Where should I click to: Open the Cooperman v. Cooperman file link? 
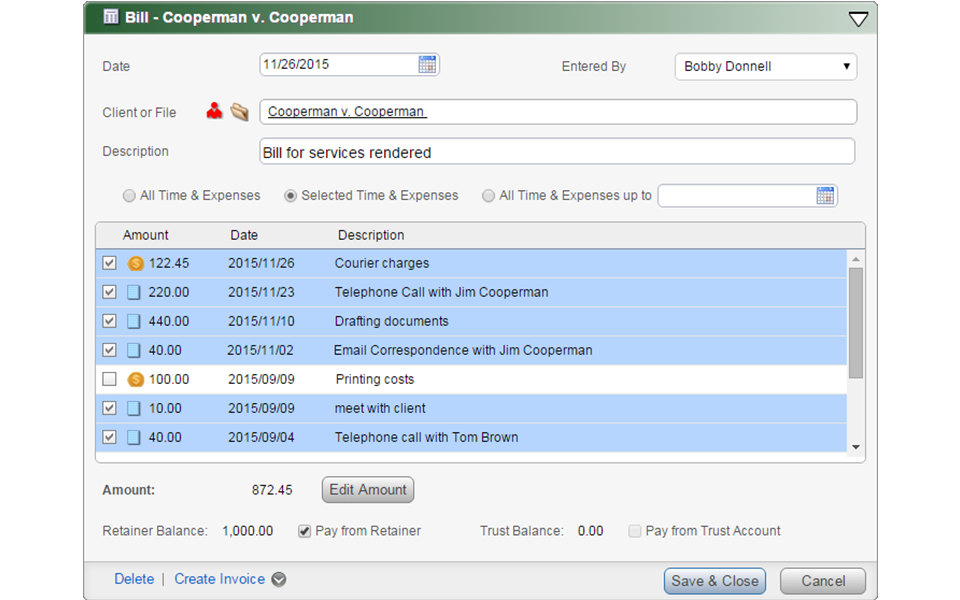pyautogui.click(x=347, y=111)
